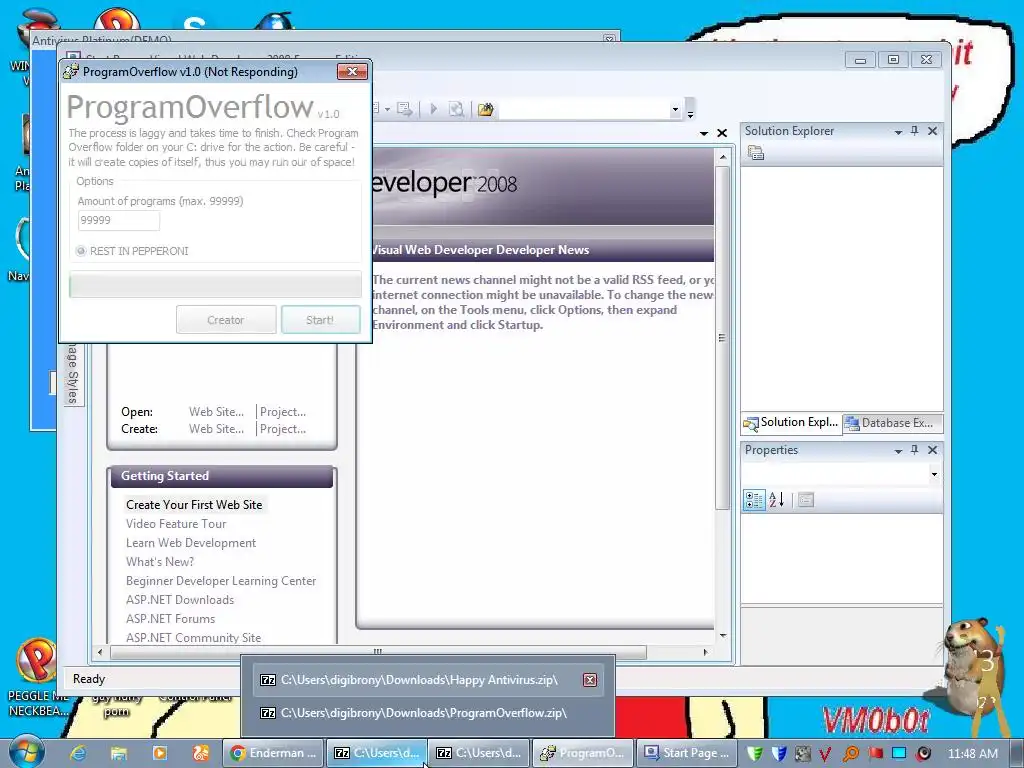Open What's New? link
The height and width of the screenshot is (768, 1024).
(x=159, y=561)
